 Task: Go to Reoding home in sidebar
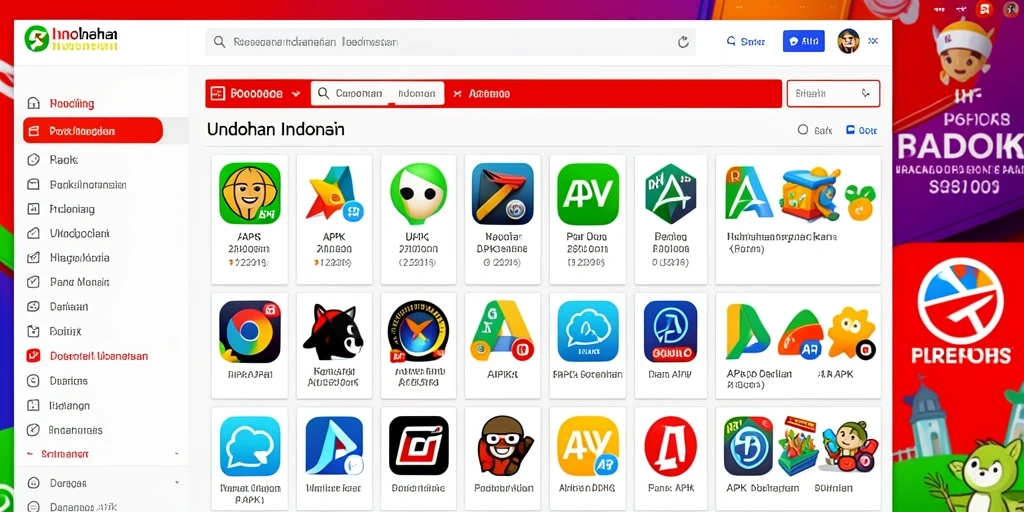tap(62, 103)
